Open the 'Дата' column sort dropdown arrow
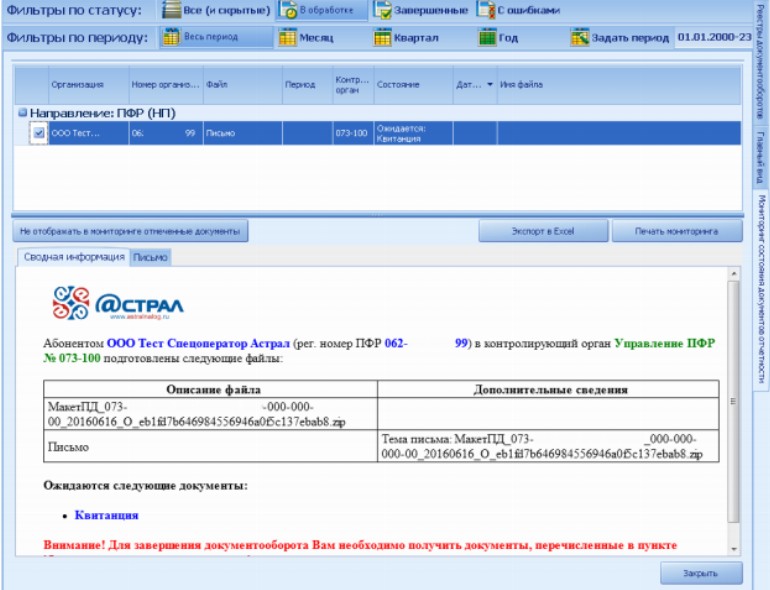Image resolution: width=770 pixels, height=590 pixels. click(489, 85)
